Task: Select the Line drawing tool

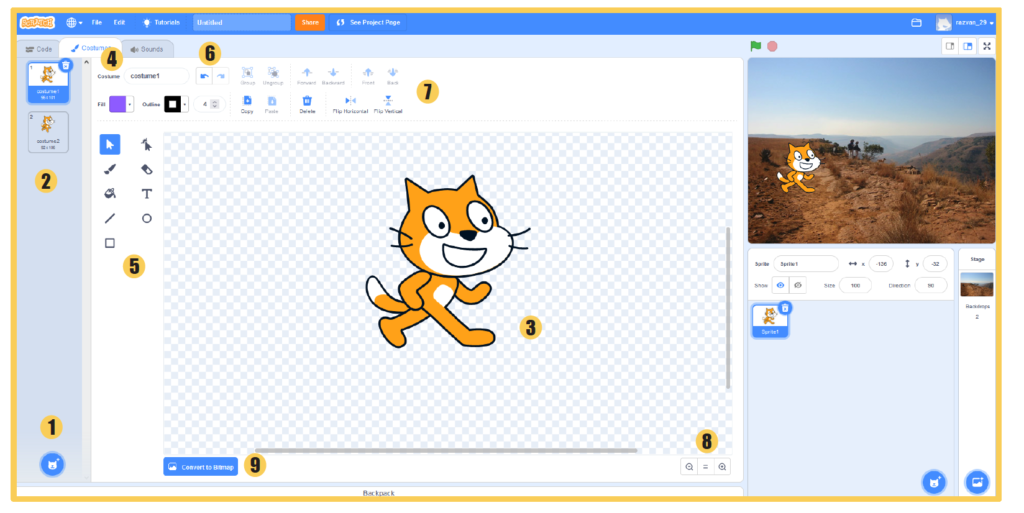Action: click(110, 218)
